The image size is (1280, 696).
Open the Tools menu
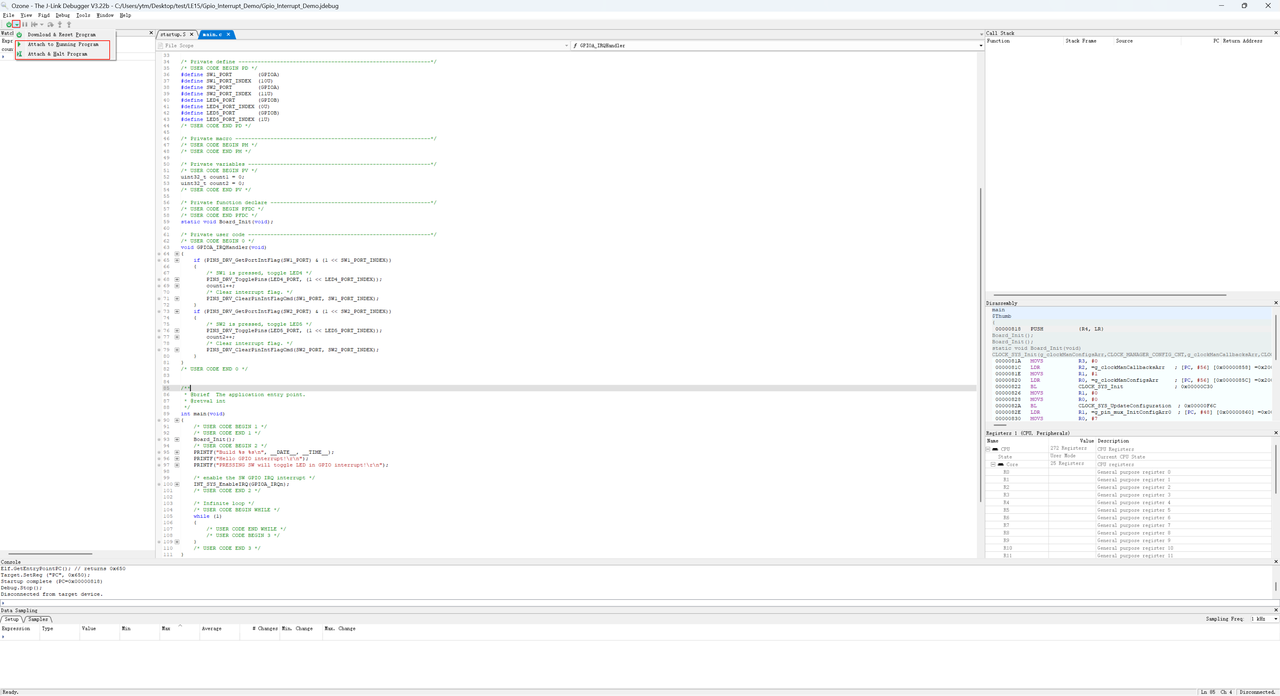(x=83, y=15)
